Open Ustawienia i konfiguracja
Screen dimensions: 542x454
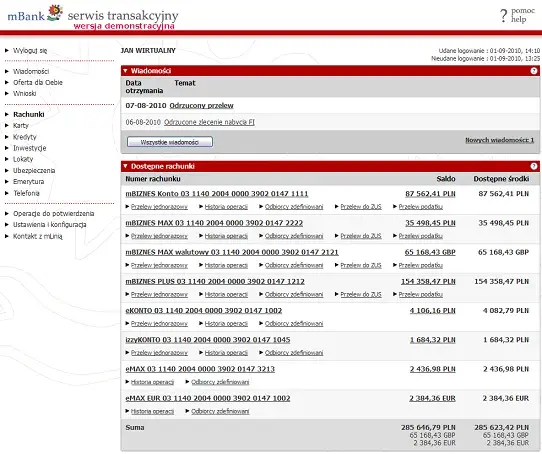(49, 225)
